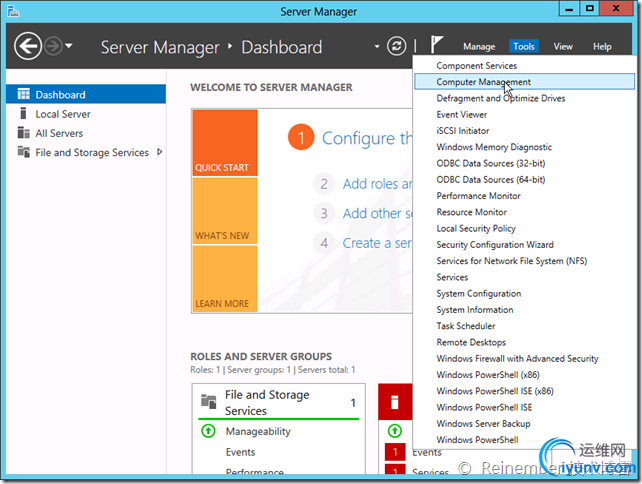Open the Help menu
Screen dimensions: 642x484
click(x=602, y=47)
